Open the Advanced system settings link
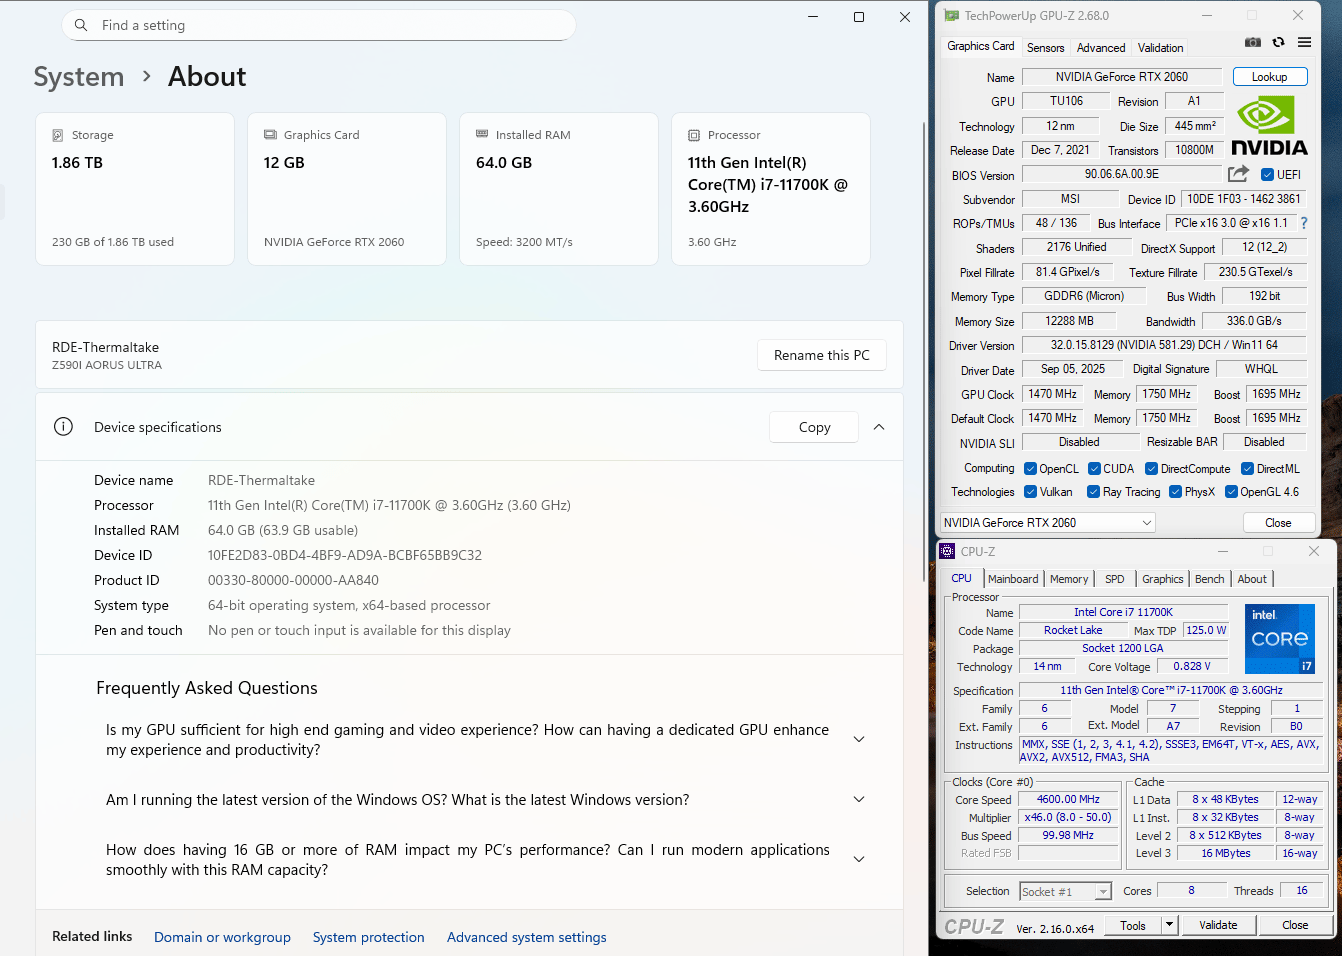1342x956 pixels. click(x=527, y=937)
